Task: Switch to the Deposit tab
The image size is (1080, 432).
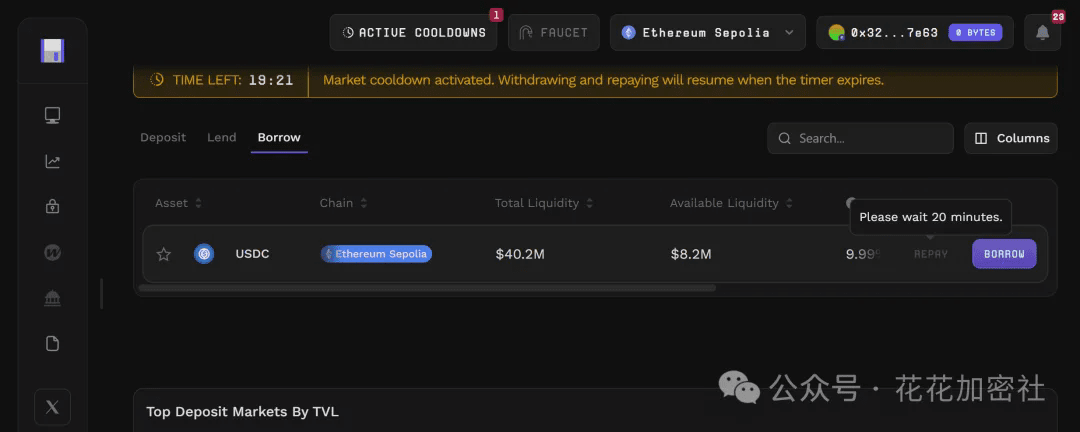Action: (163, 137)
